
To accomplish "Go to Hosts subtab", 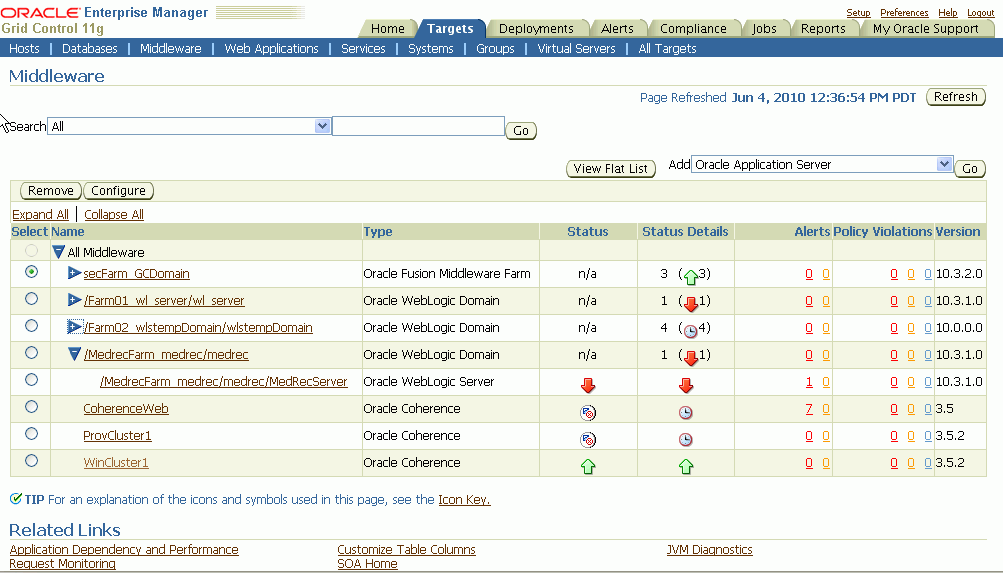I will point(24,49).
